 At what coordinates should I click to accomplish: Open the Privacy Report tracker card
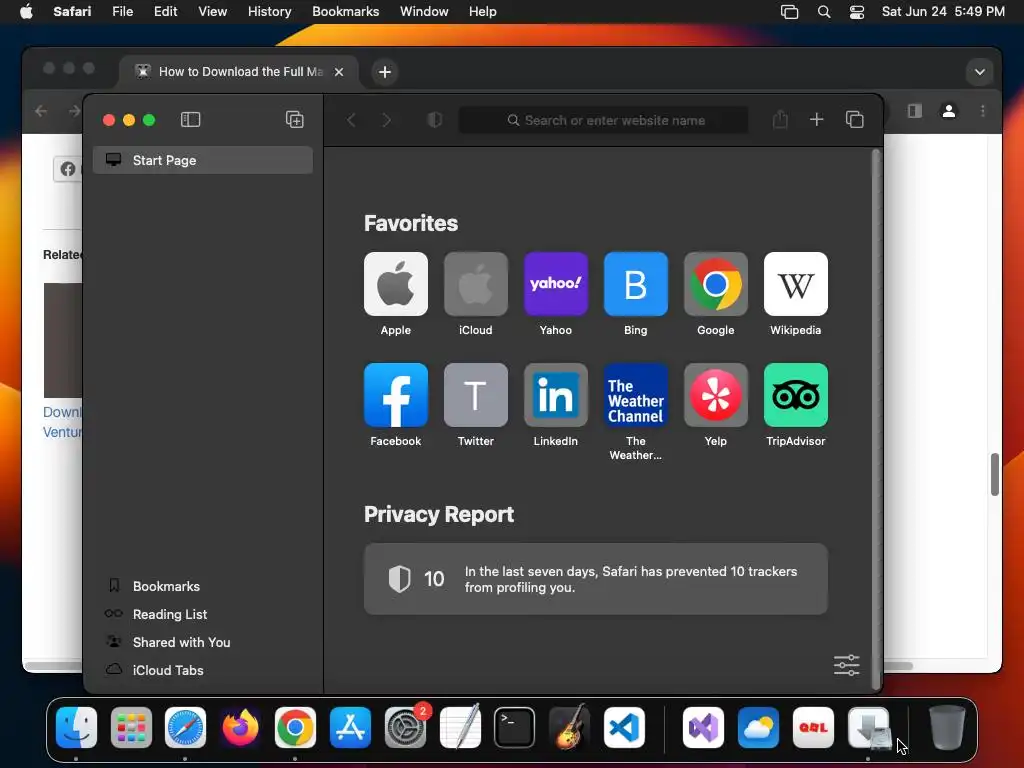(596, 579)
